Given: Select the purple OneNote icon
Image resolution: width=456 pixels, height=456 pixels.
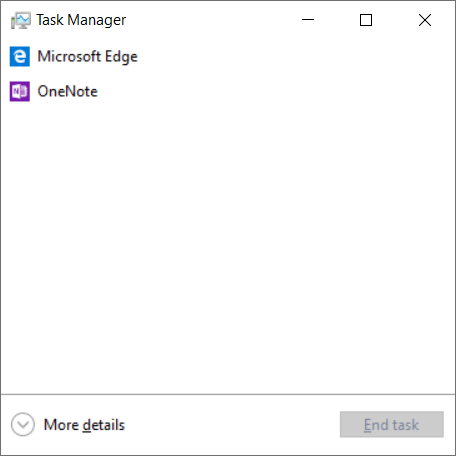Looking at the screenshot, I should pos(20,91).
